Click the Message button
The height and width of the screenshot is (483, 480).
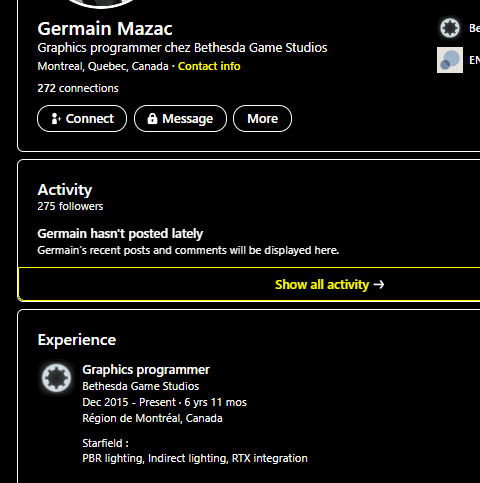coord(180,119)
